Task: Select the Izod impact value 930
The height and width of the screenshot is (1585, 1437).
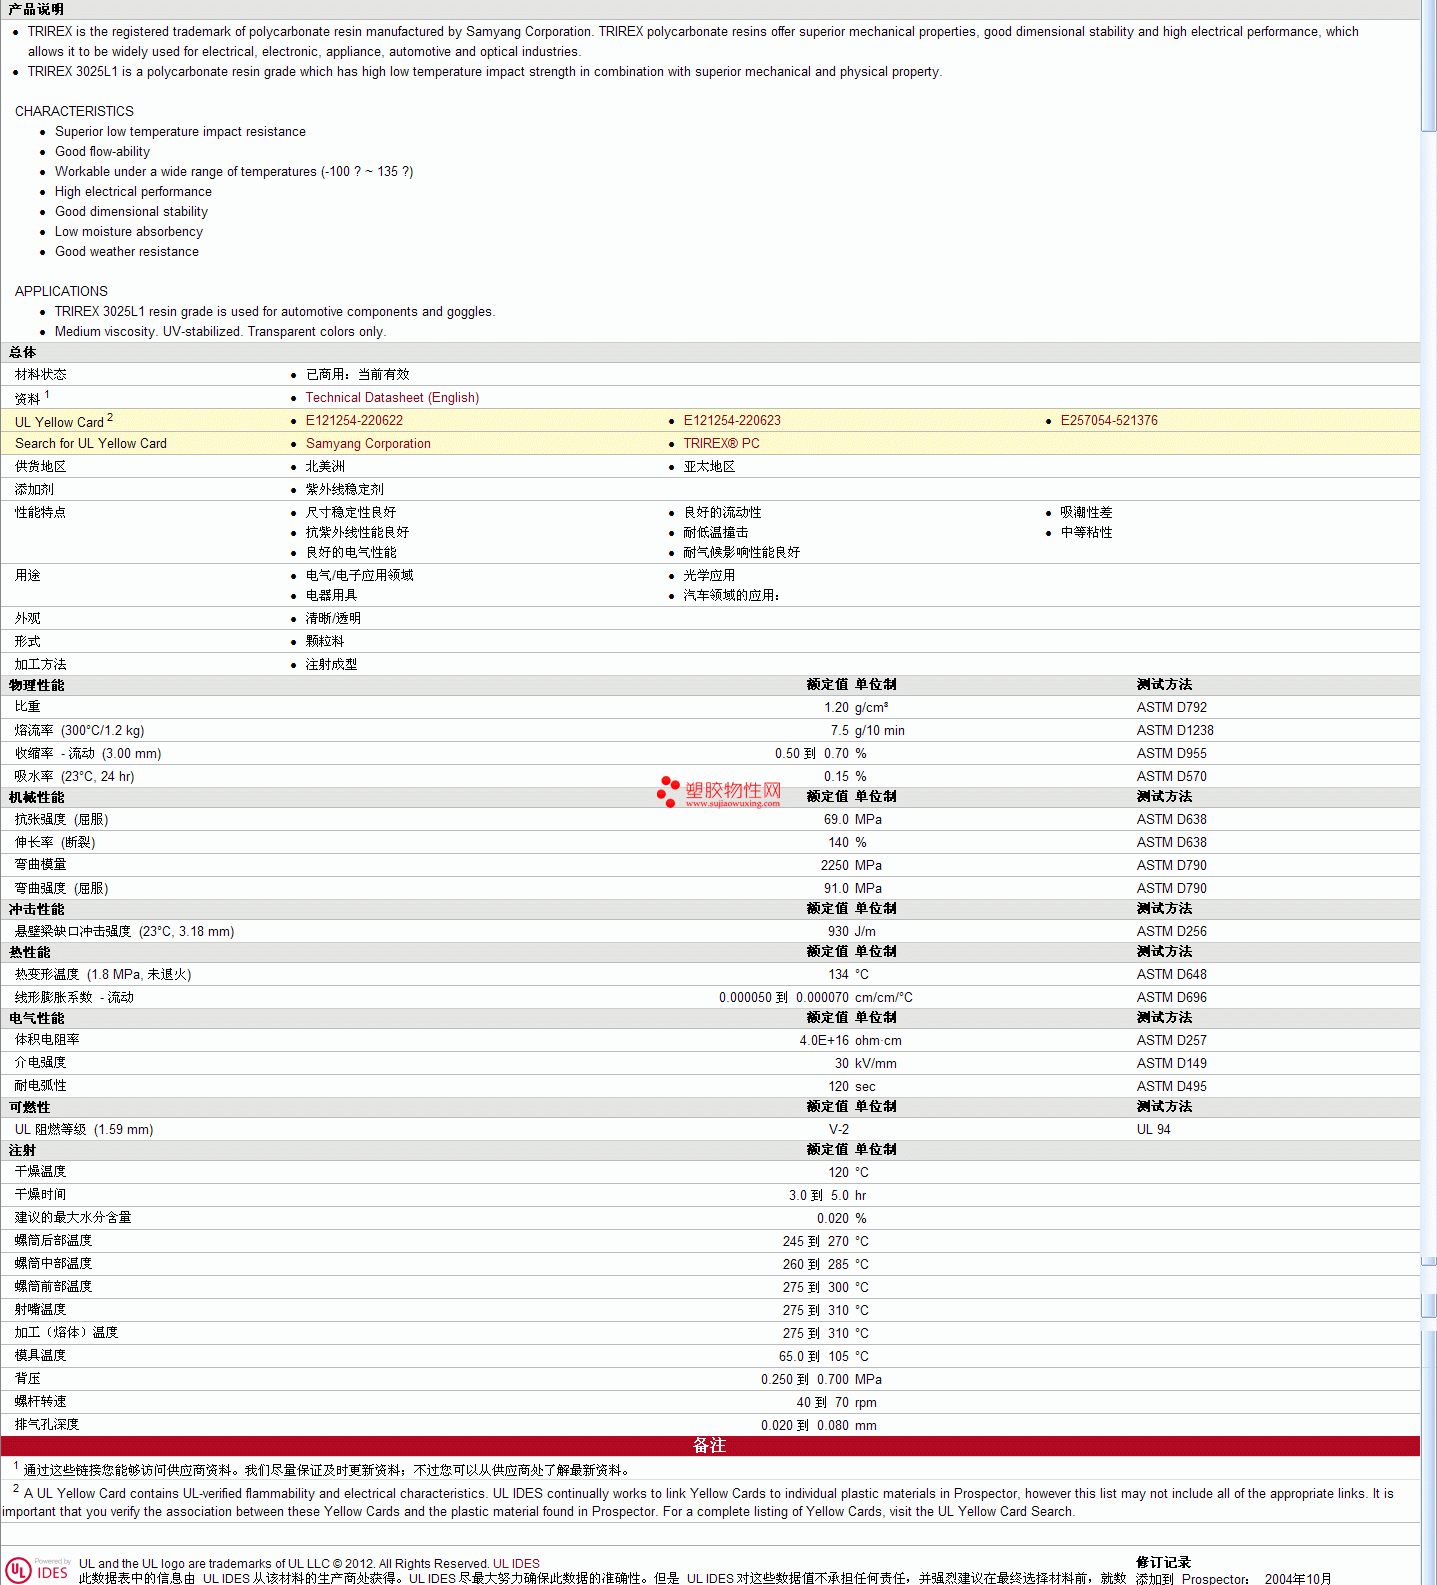Action: 839,932
